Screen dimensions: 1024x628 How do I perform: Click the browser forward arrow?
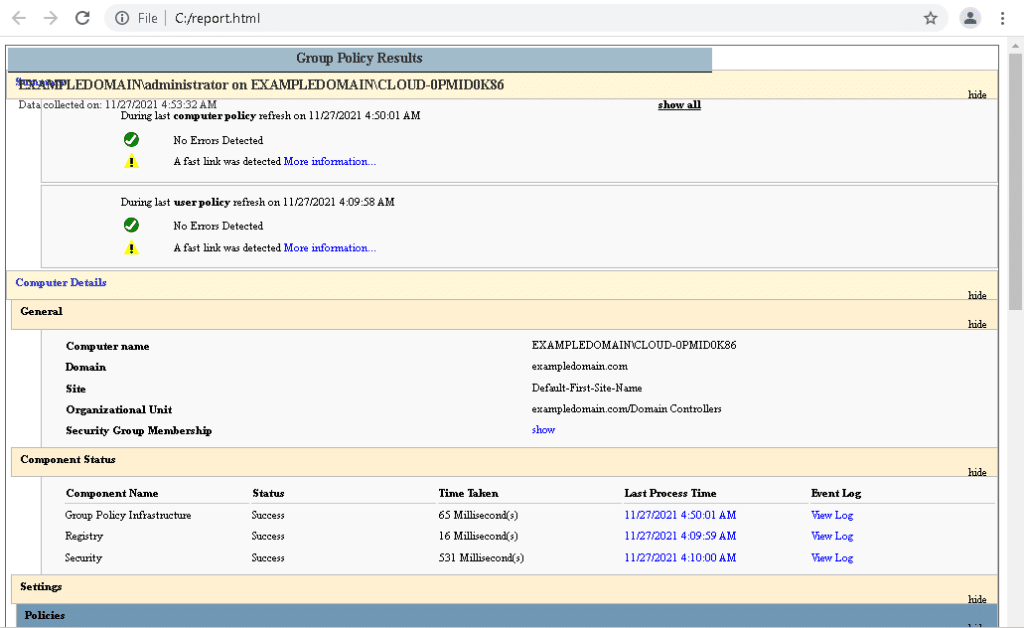(50, 17)
